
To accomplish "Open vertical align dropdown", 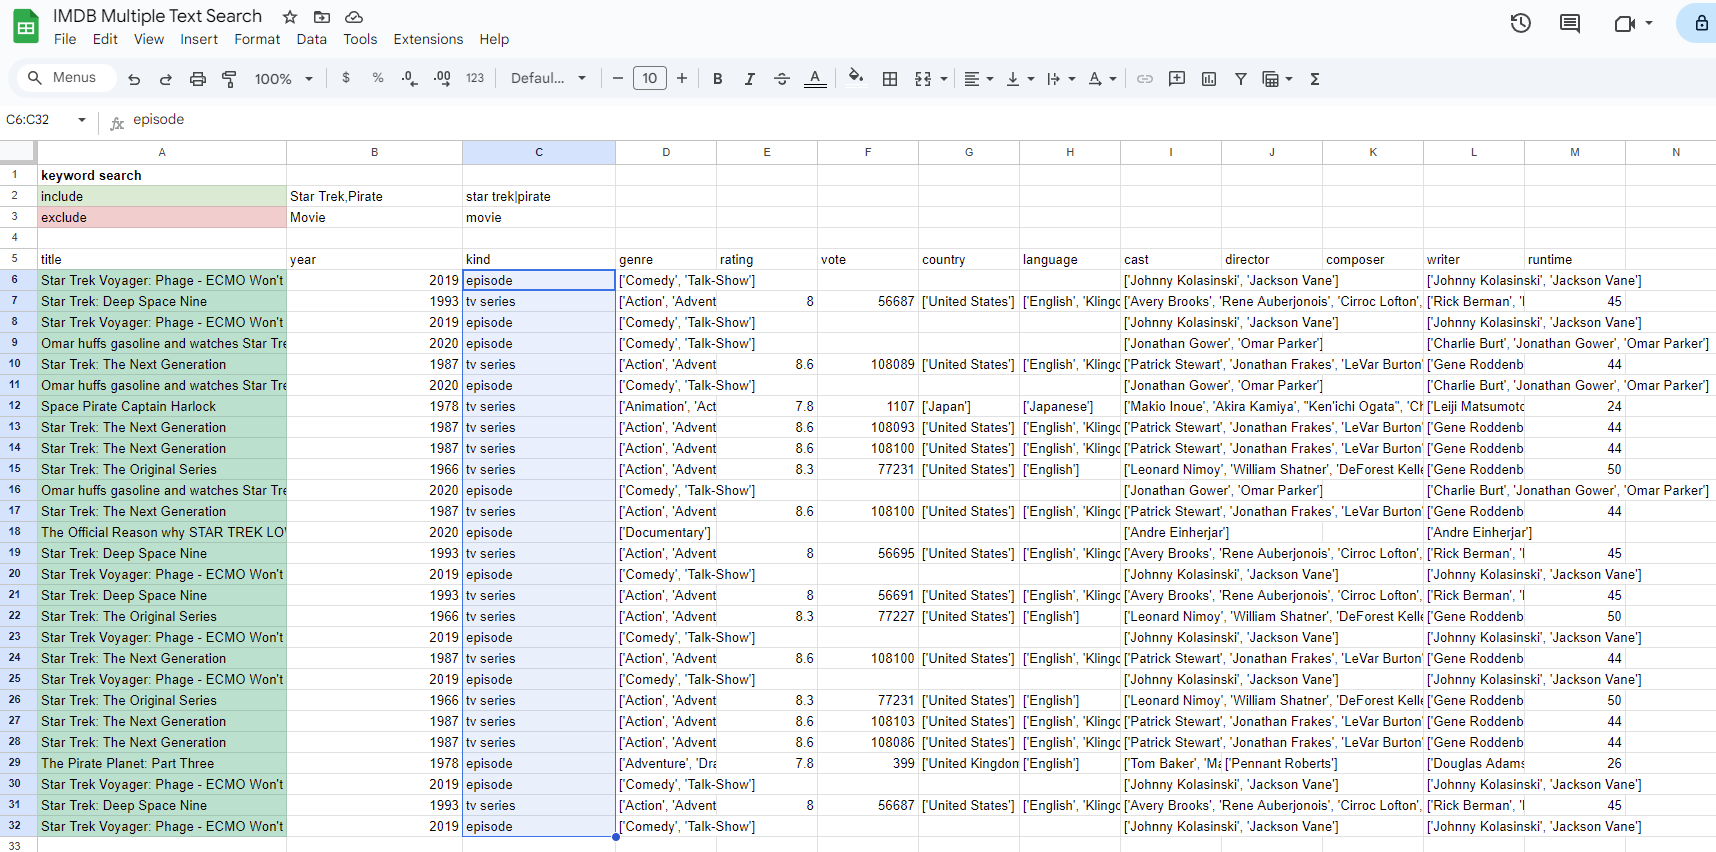I will (1020, 79).
